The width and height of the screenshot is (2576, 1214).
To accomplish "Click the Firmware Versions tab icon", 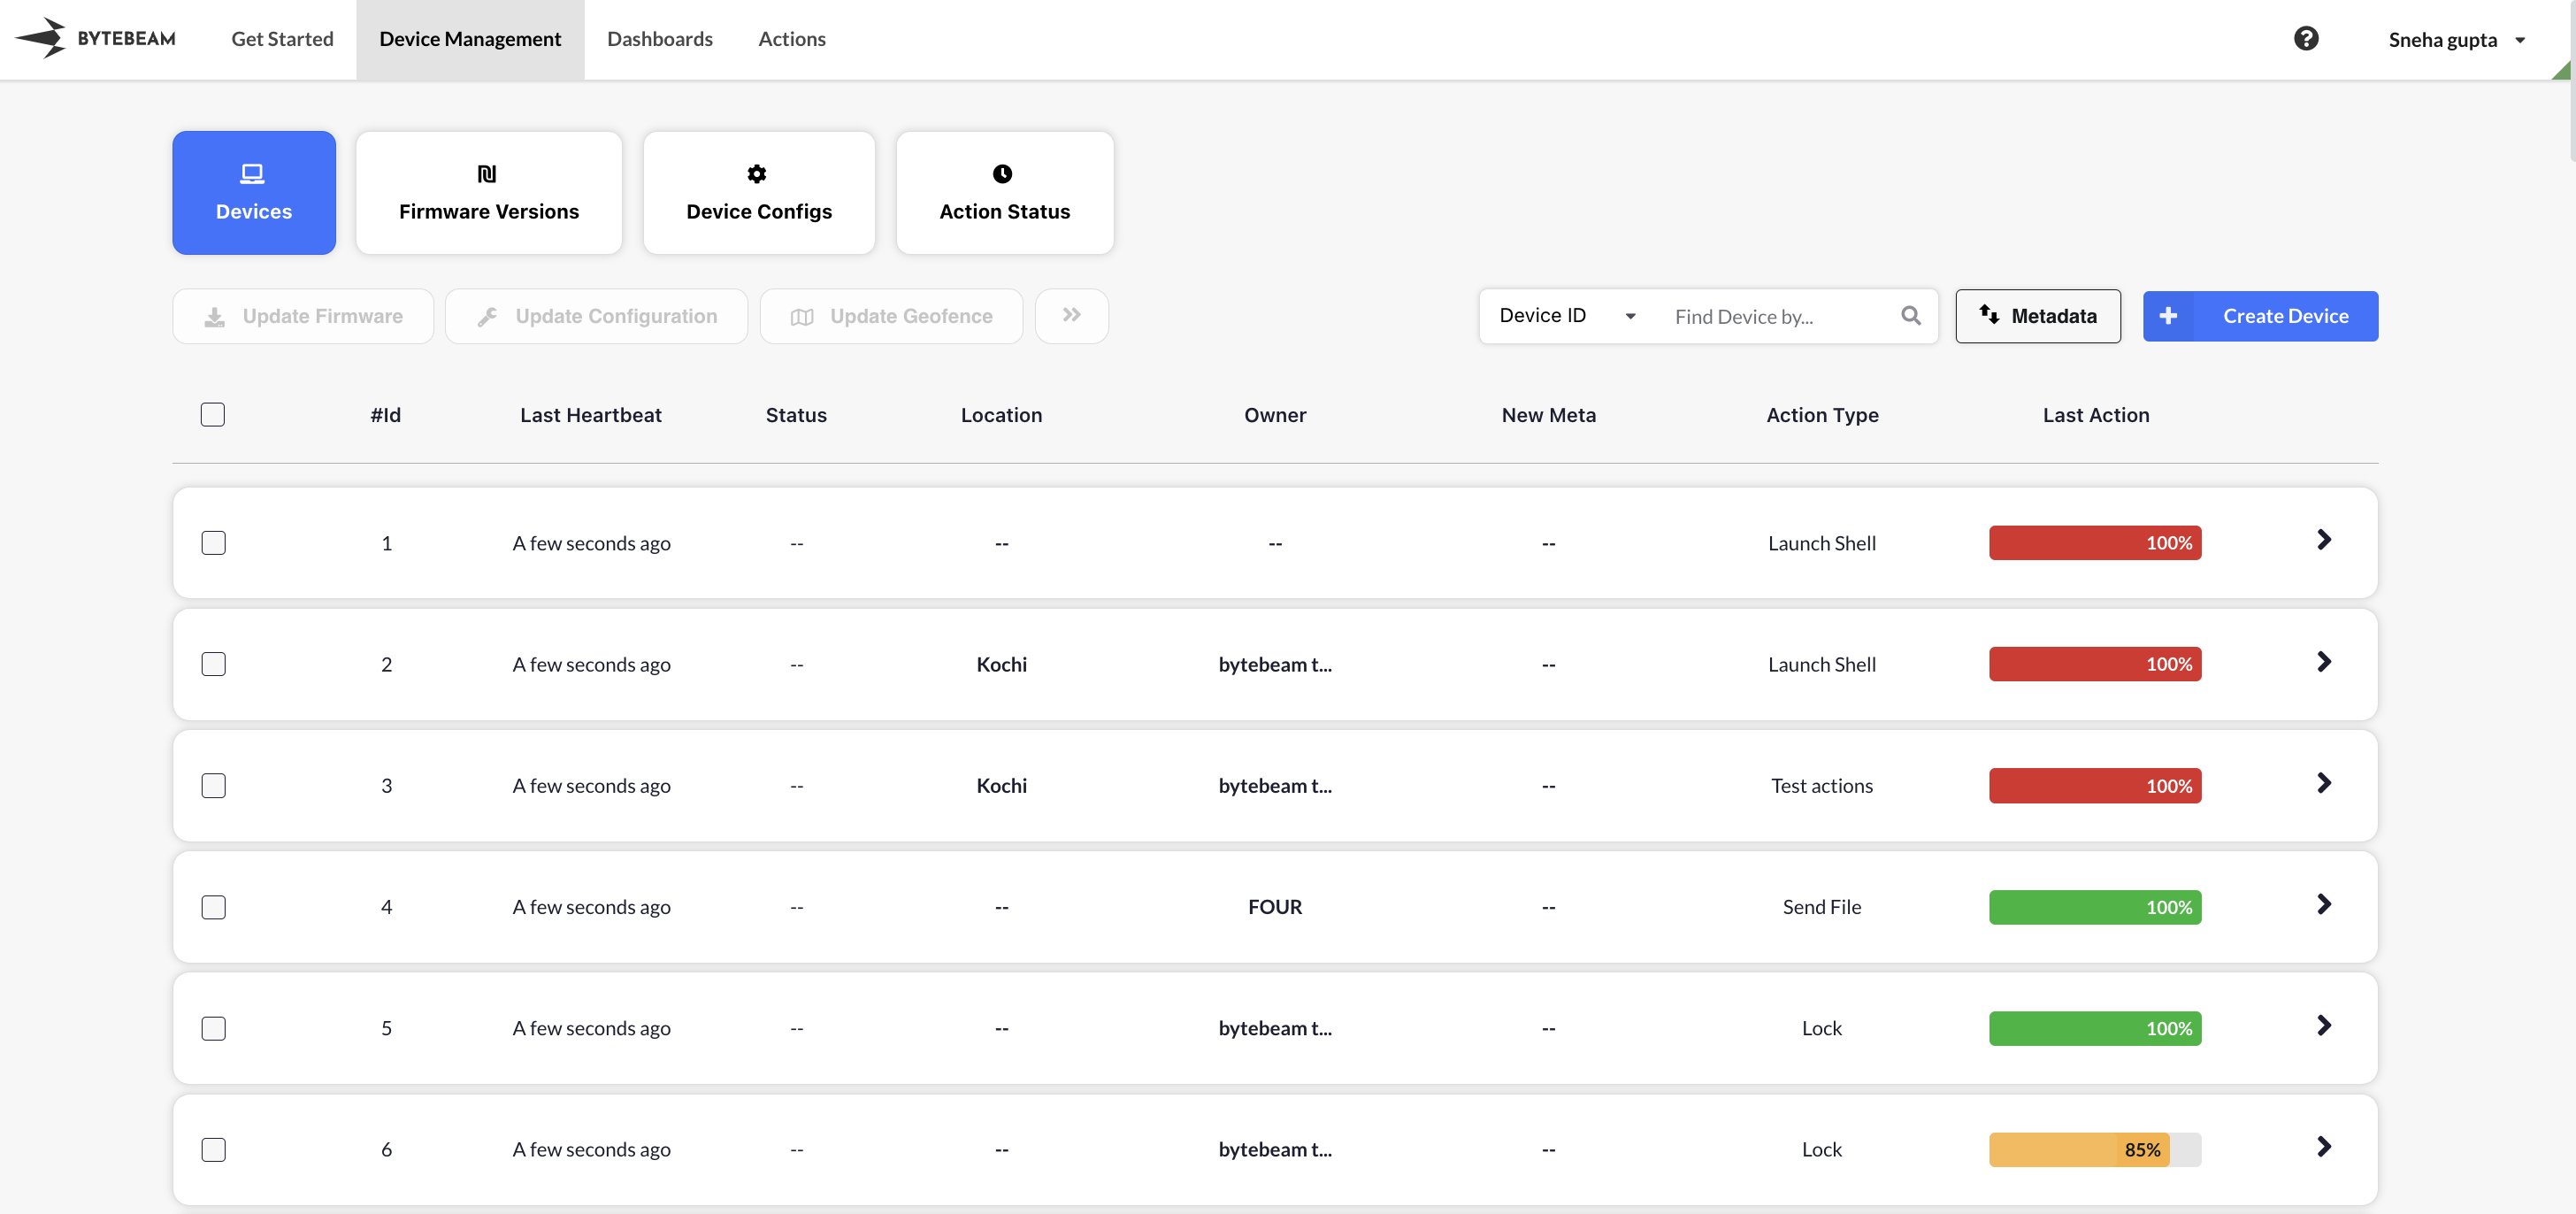I will [487, 174].
